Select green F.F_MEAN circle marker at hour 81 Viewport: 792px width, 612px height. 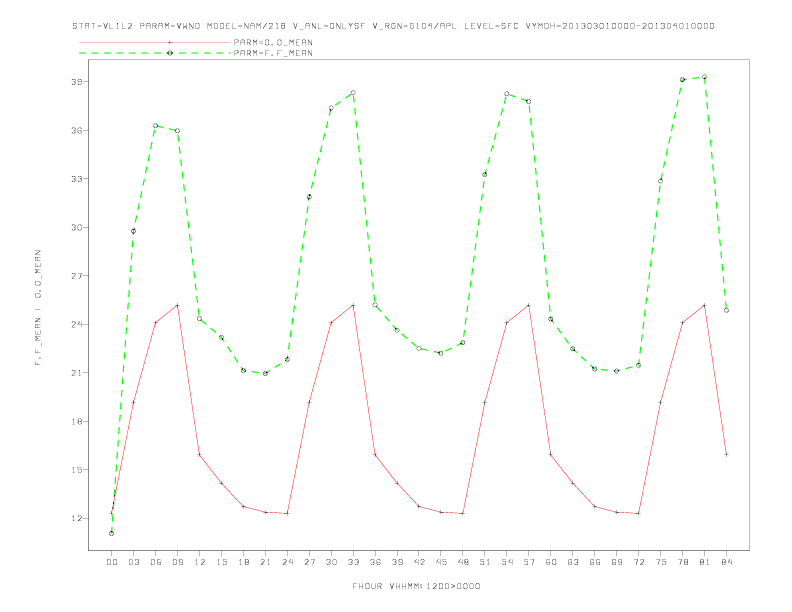pos(704,77)
